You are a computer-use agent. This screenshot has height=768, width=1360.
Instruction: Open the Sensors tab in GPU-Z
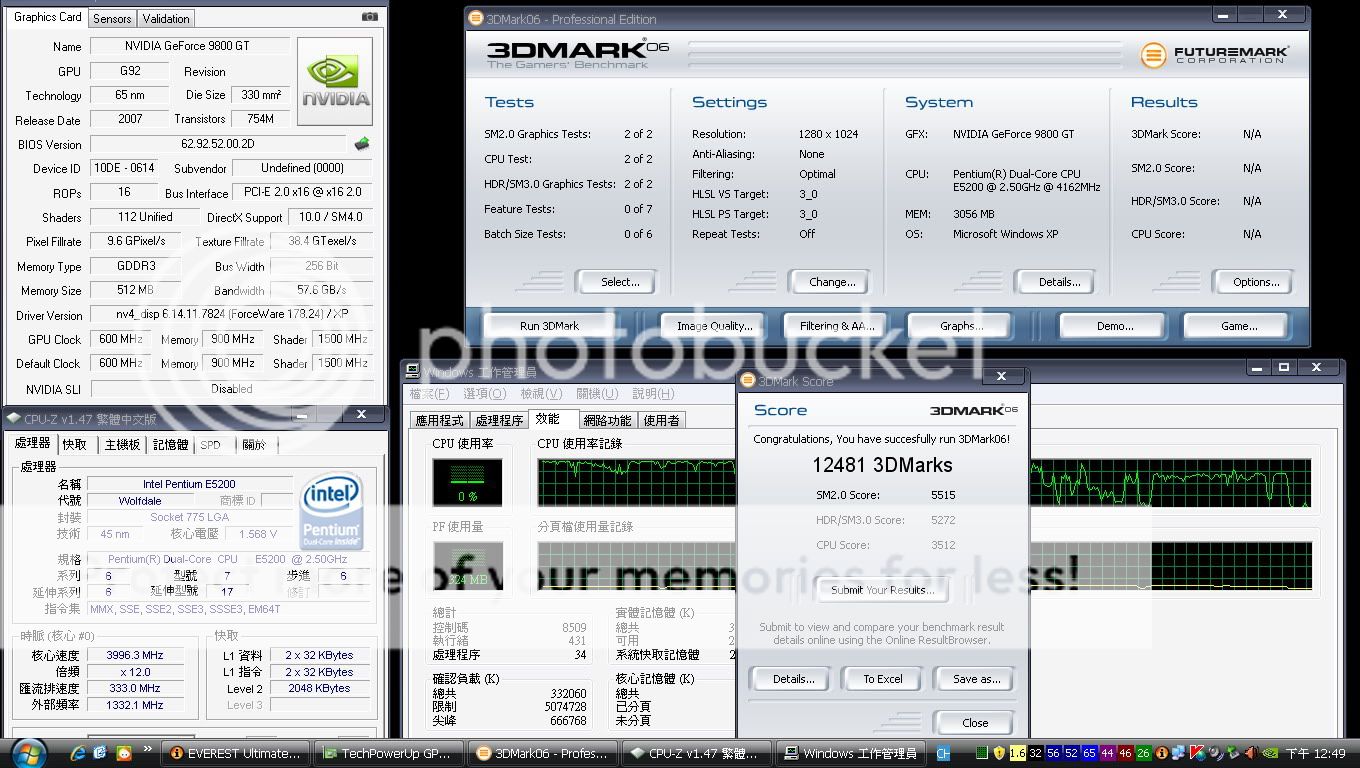(x=112, y=18)
